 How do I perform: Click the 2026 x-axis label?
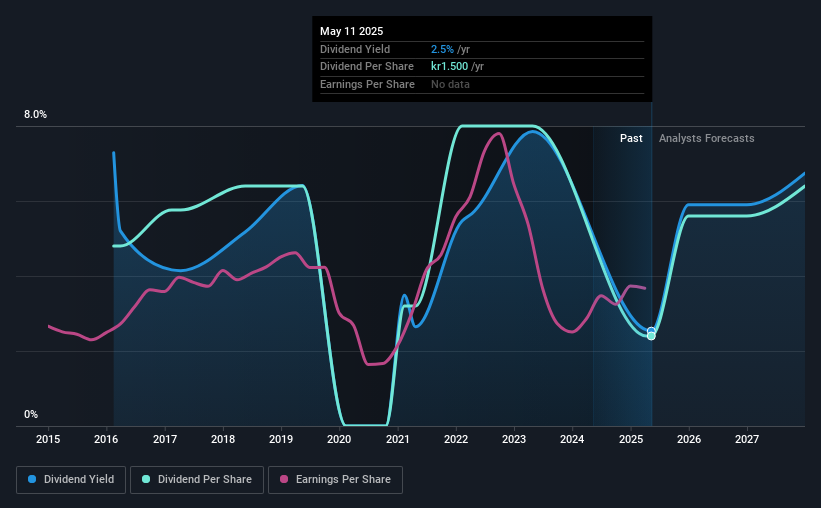tap(689, 439)
